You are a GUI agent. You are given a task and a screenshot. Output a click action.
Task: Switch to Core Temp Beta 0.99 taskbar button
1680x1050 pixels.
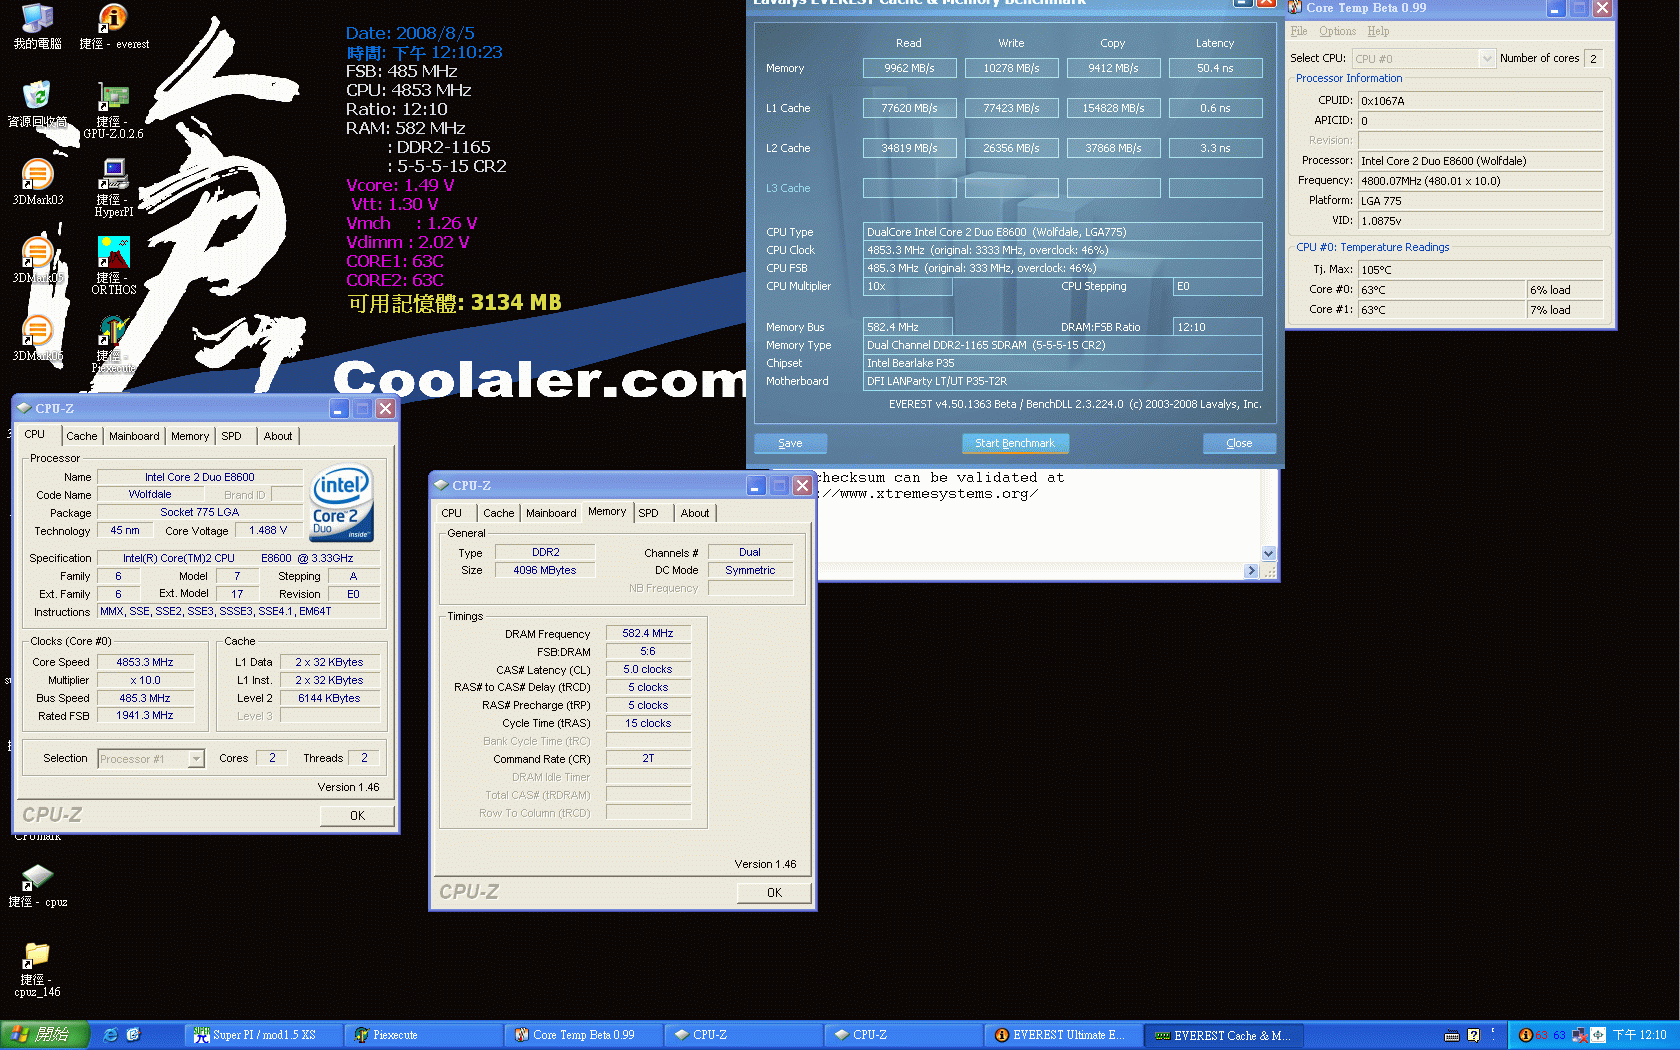(x=584, y=1035)
